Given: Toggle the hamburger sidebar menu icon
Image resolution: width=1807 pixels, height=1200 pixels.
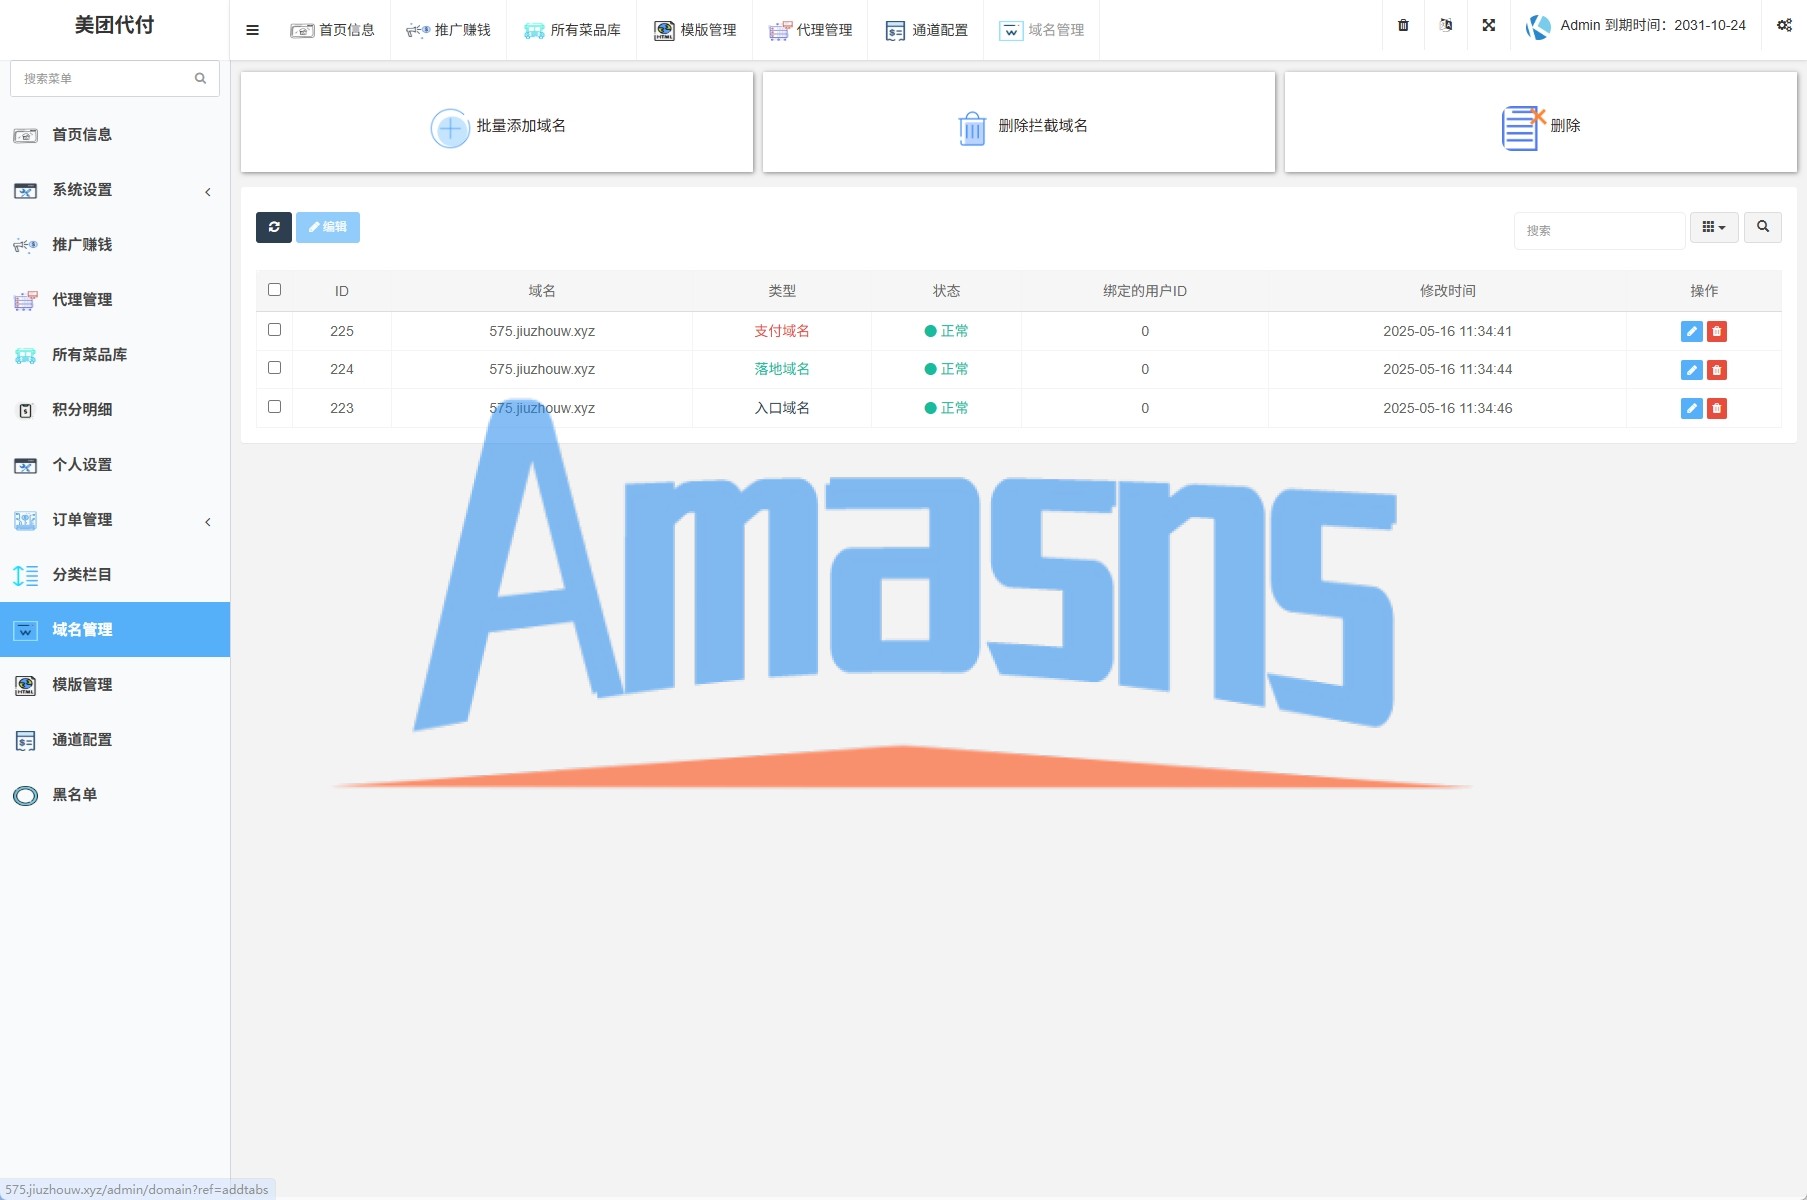Looking at the screenshot, I should point(252,30).
